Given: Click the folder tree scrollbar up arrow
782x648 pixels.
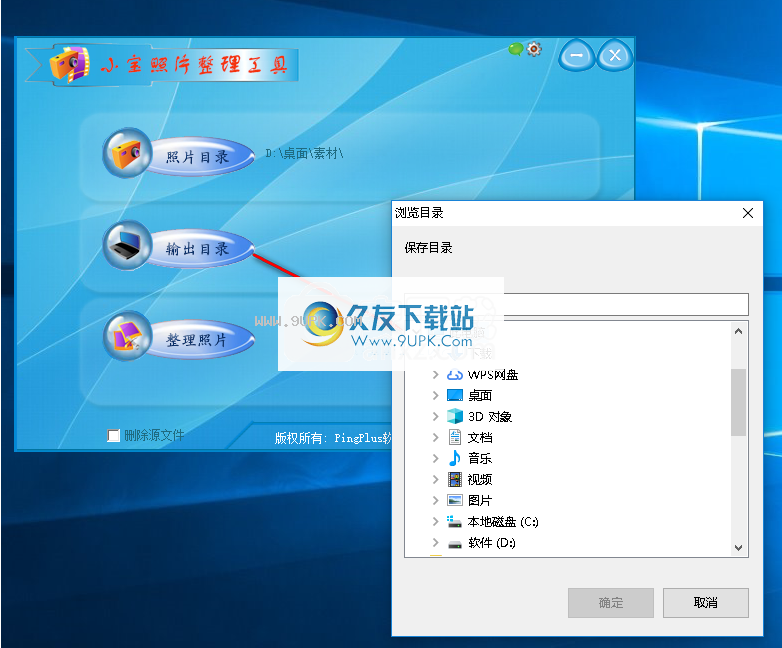Looking at the screenshot, I should tap(739, 331).
